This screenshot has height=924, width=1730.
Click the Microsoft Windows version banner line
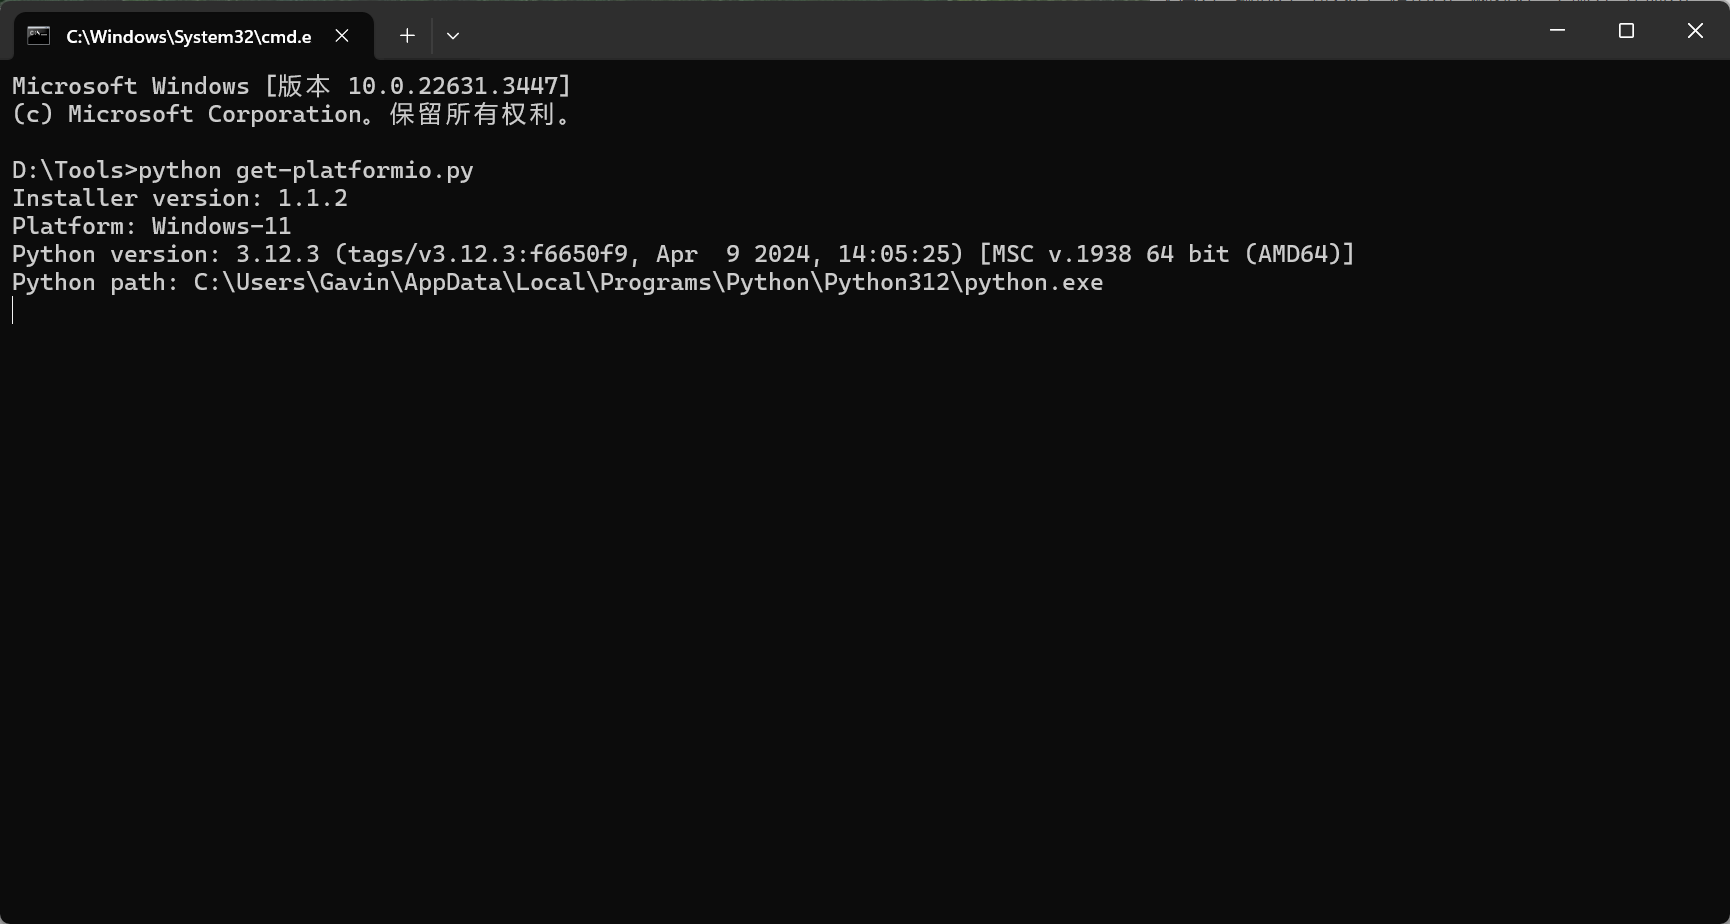coord(292,86)
